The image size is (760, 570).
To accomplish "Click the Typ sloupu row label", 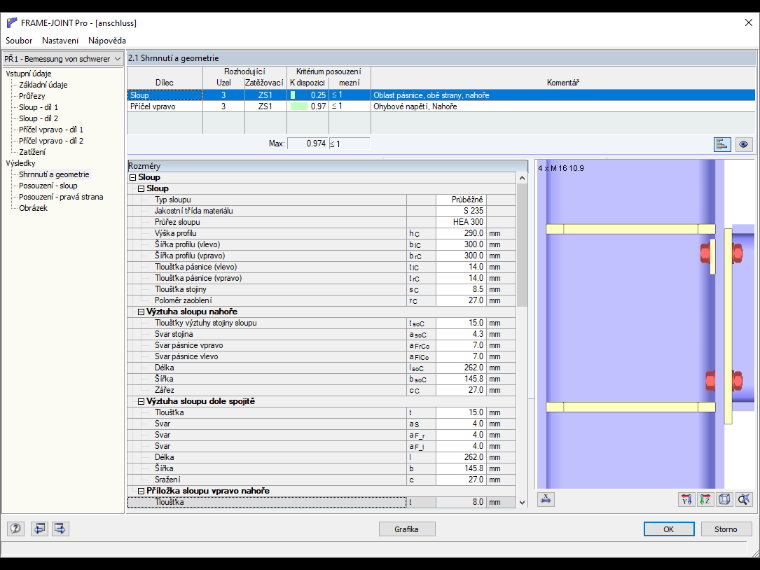I will [x=173, y=200].
